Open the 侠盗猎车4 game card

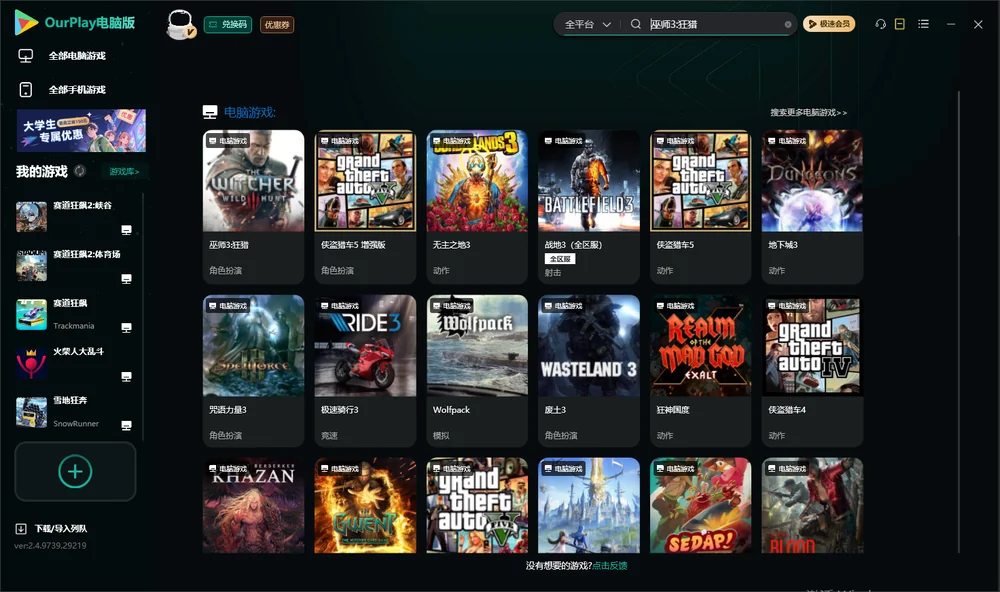pyautogui.click(x=812, y=371)
